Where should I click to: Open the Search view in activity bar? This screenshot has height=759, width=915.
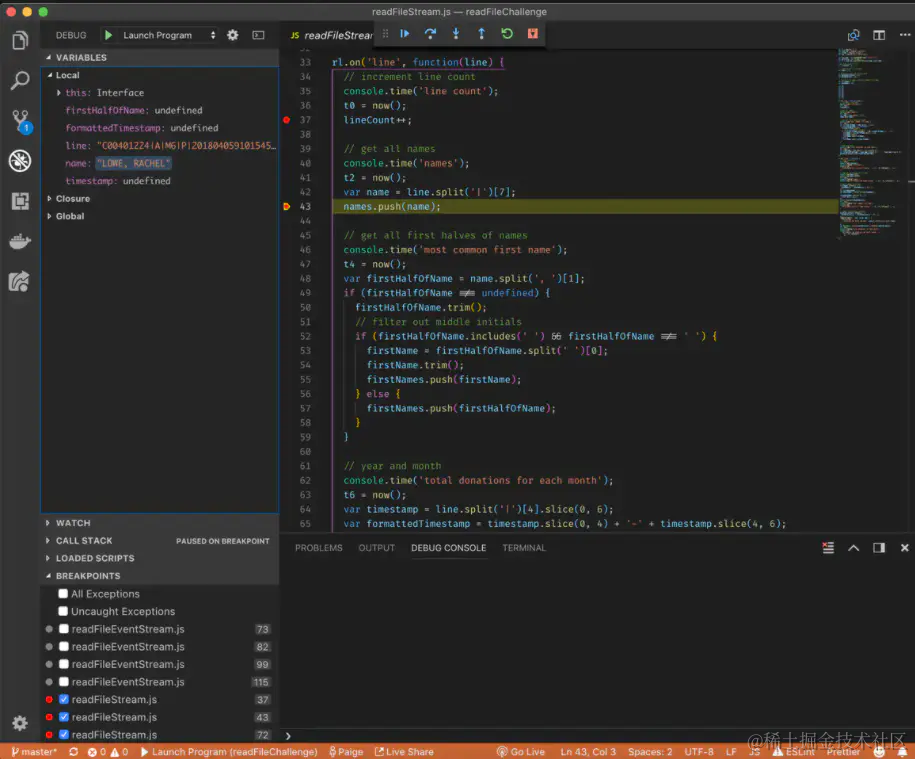coord(19,81)
